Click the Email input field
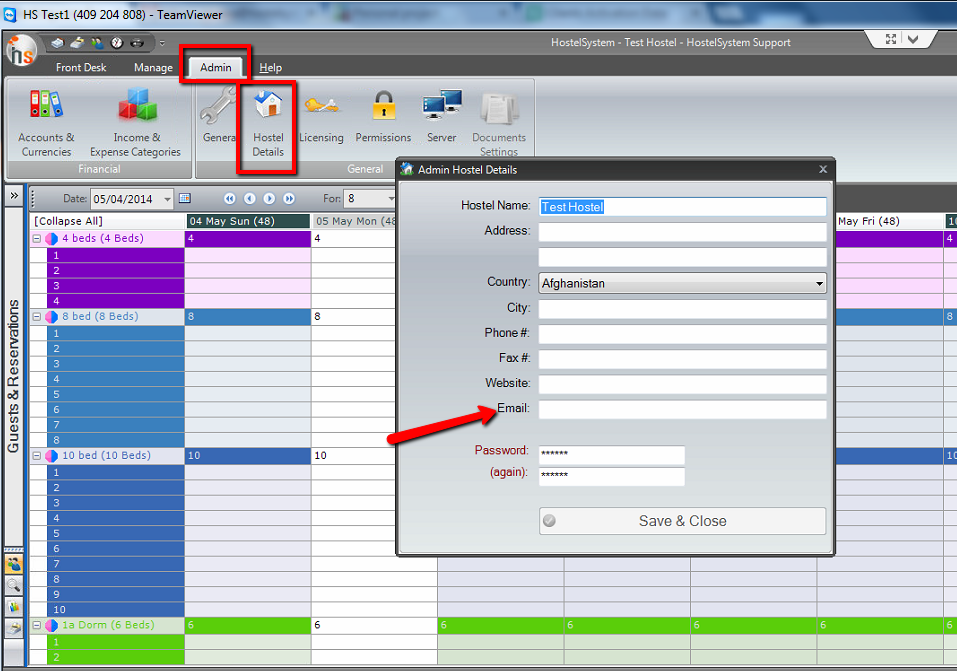Screen dimensions: 957x671 [x=682, y=409]
